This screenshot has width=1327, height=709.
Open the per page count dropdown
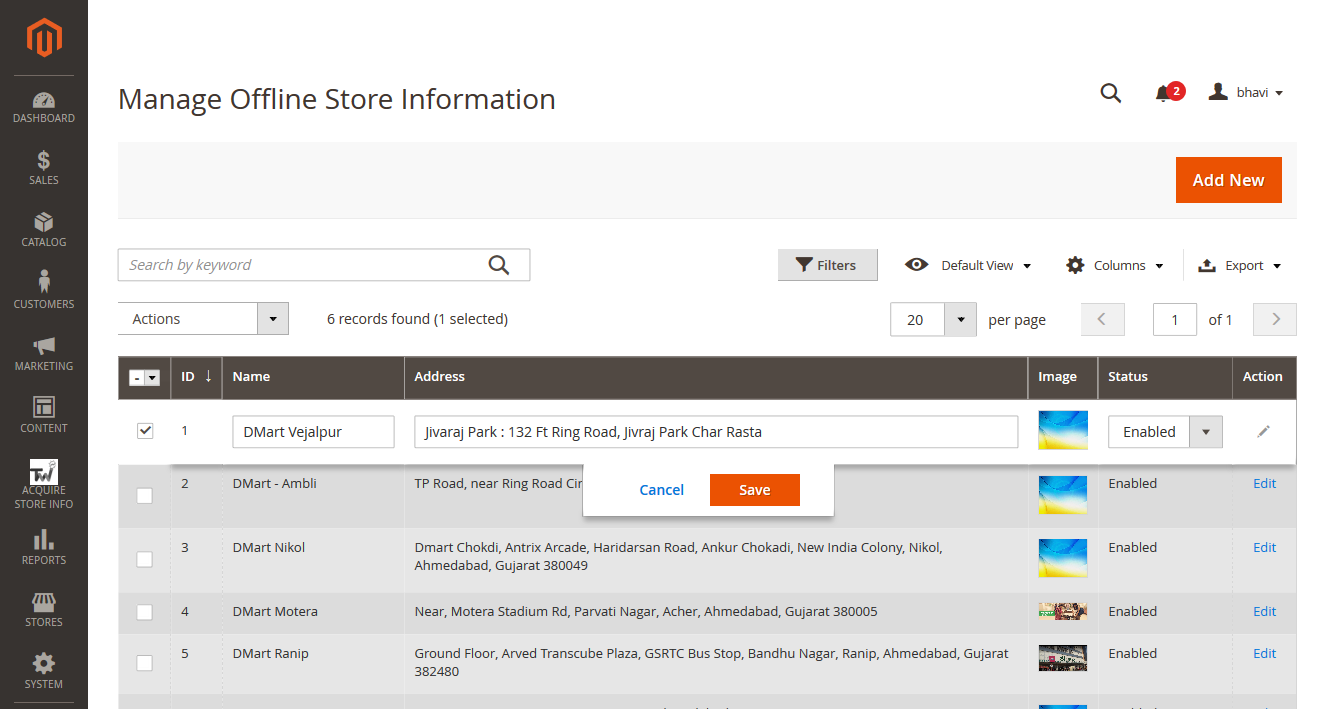pyautogui.click(x=960, y=320)
